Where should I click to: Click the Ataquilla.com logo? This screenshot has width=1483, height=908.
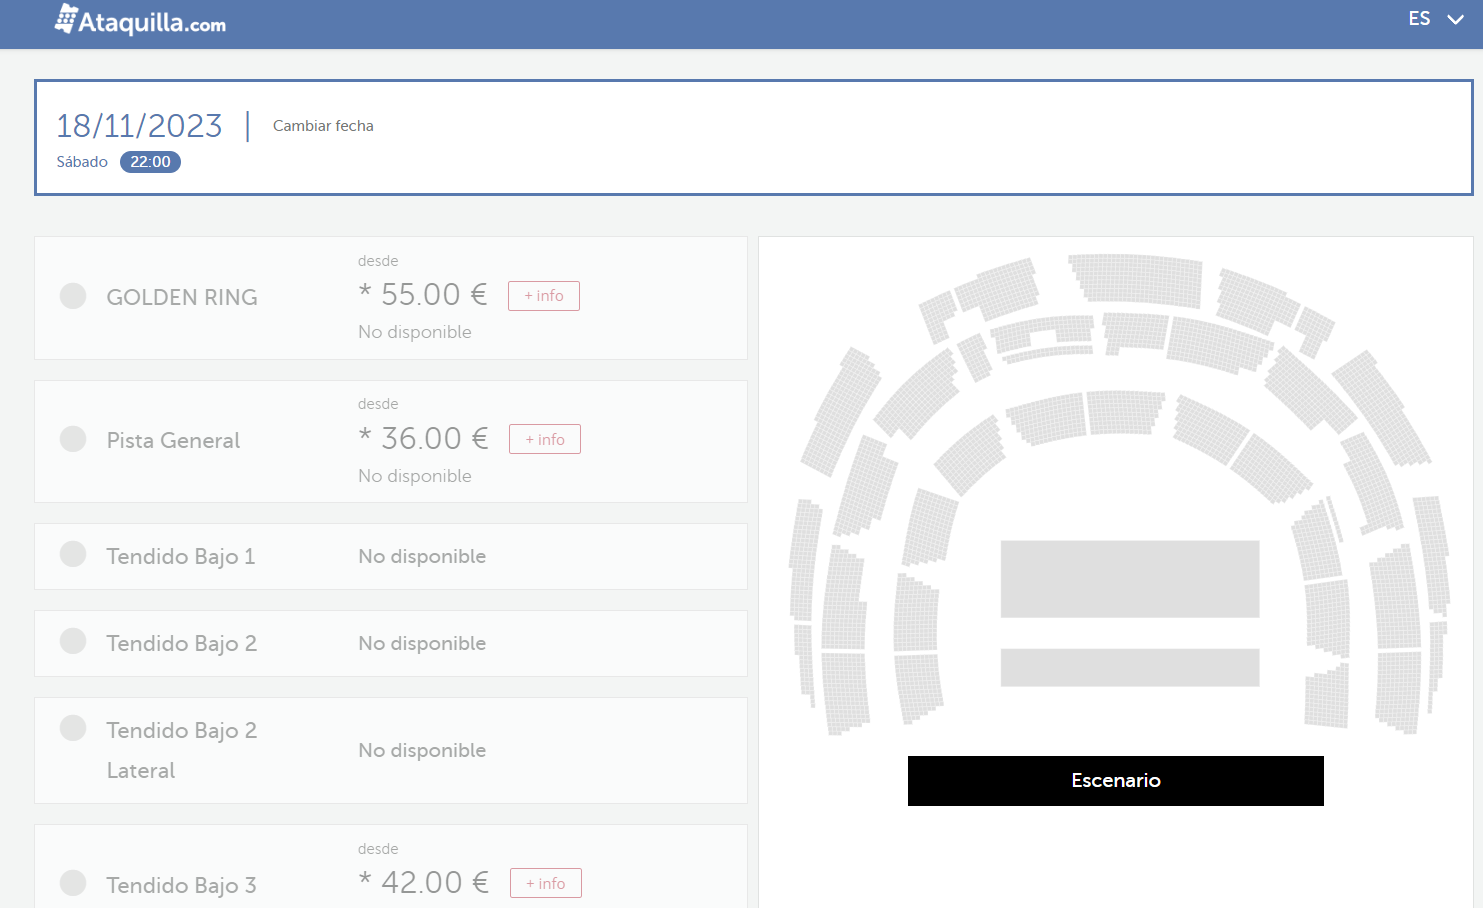(x=140, y=21)
